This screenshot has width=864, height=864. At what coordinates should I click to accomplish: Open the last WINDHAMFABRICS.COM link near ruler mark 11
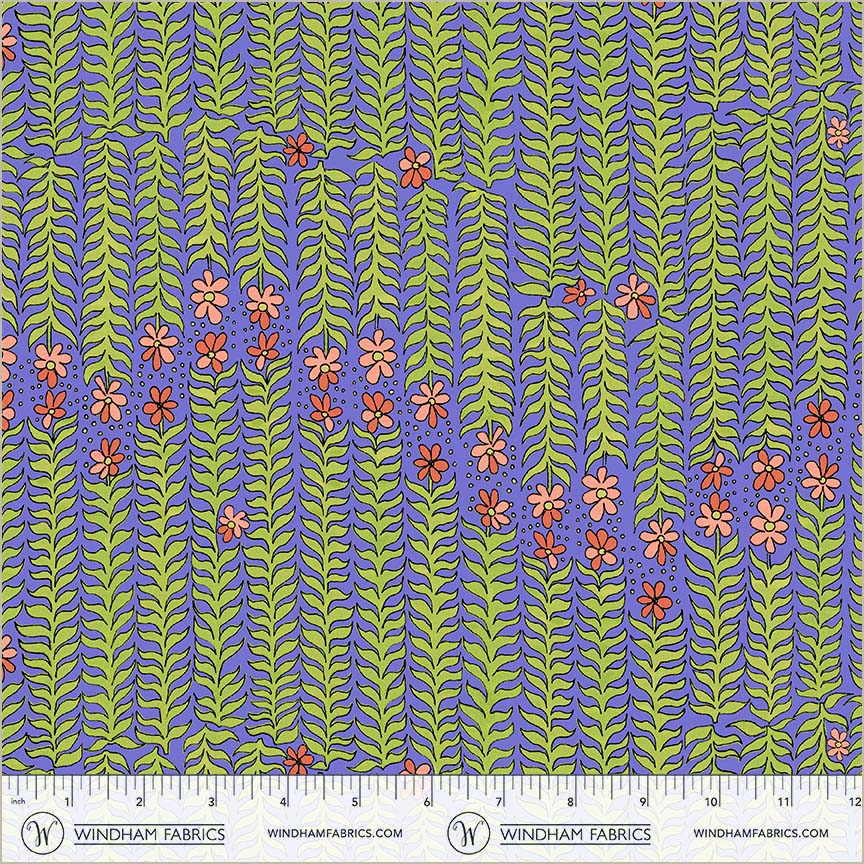pyautogui.click(x=760, y=833)
